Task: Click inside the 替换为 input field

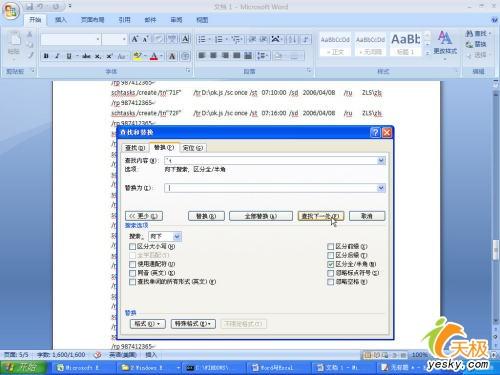Action: 271,188
